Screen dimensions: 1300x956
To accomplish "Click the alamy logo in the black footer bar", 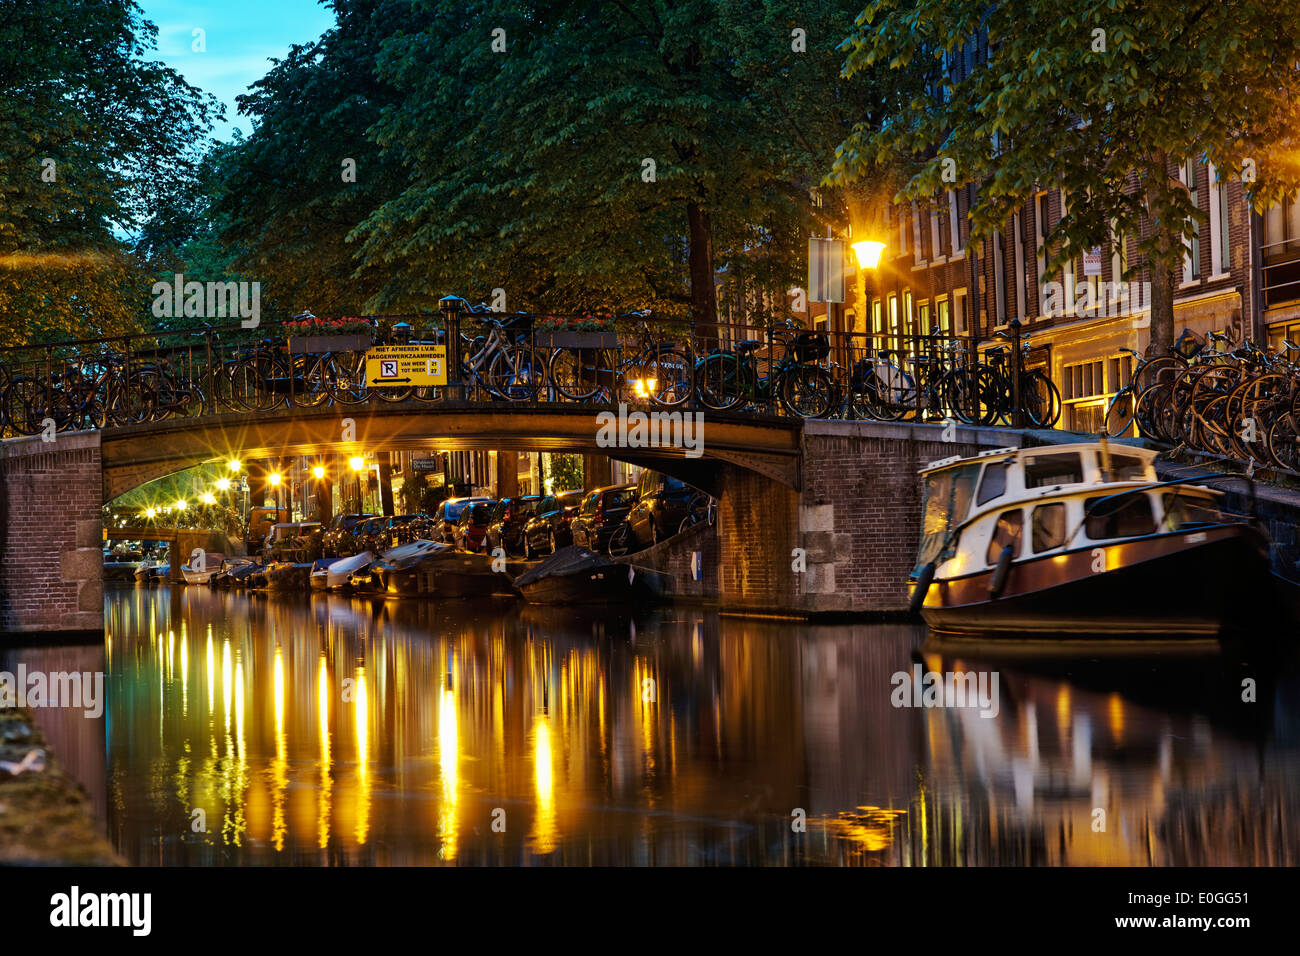I will pyautogui.click(x=101, y=910).
